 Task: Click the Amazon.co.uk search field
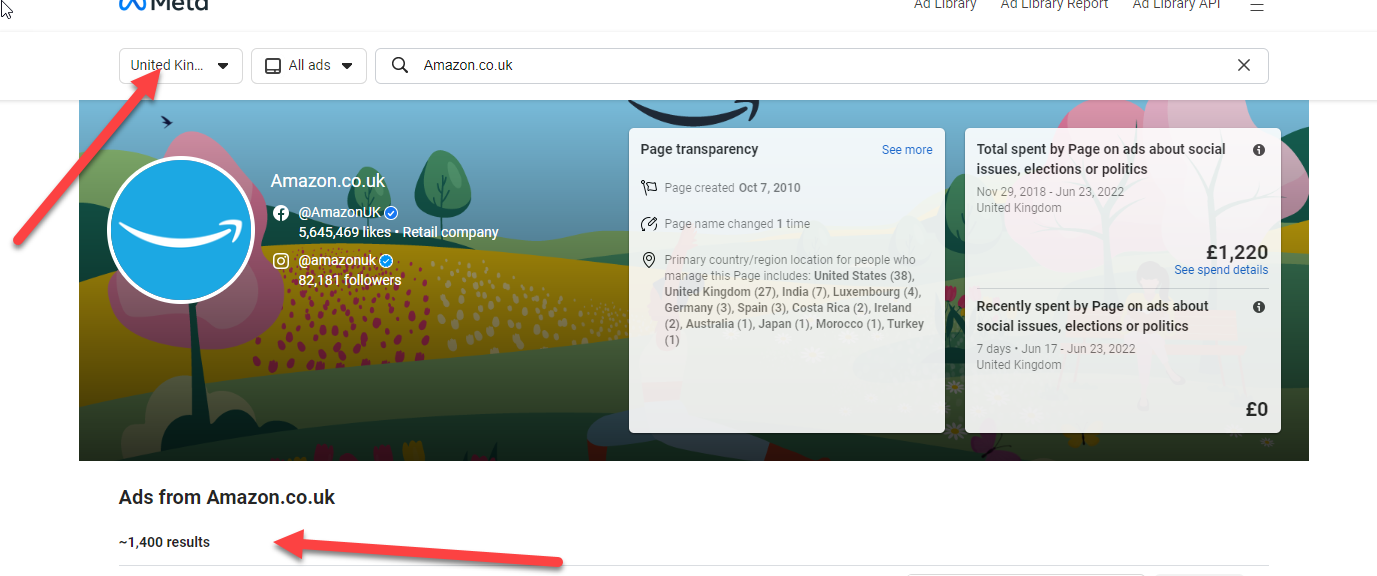pyautogui.click(x=821, y=66)
